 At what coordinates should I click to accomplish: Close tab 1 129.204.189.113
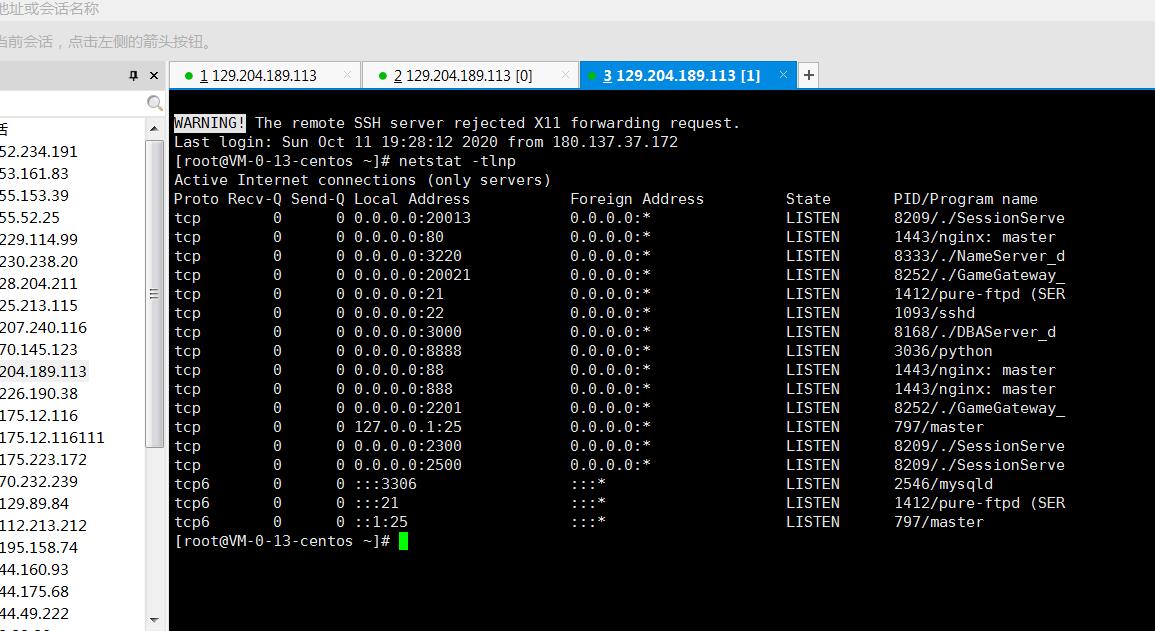click(x=348, y=75)
